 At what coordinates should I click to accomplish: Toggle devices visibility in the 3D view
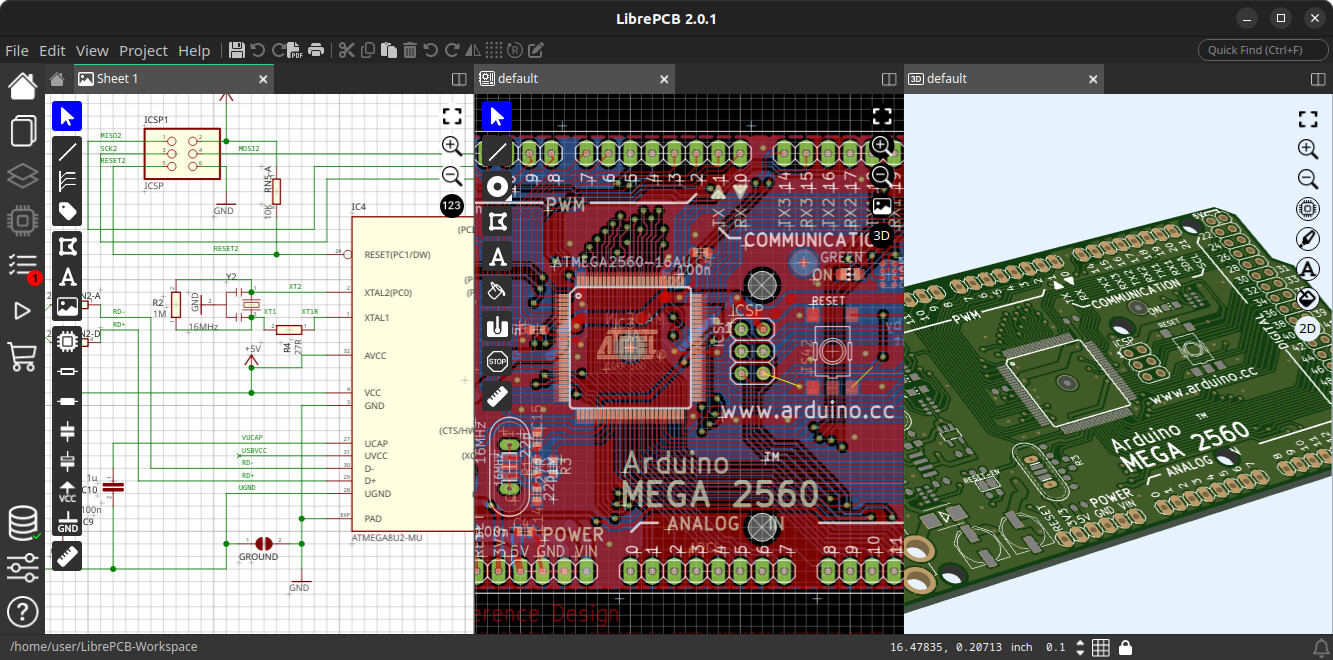tap(1307, 209)
